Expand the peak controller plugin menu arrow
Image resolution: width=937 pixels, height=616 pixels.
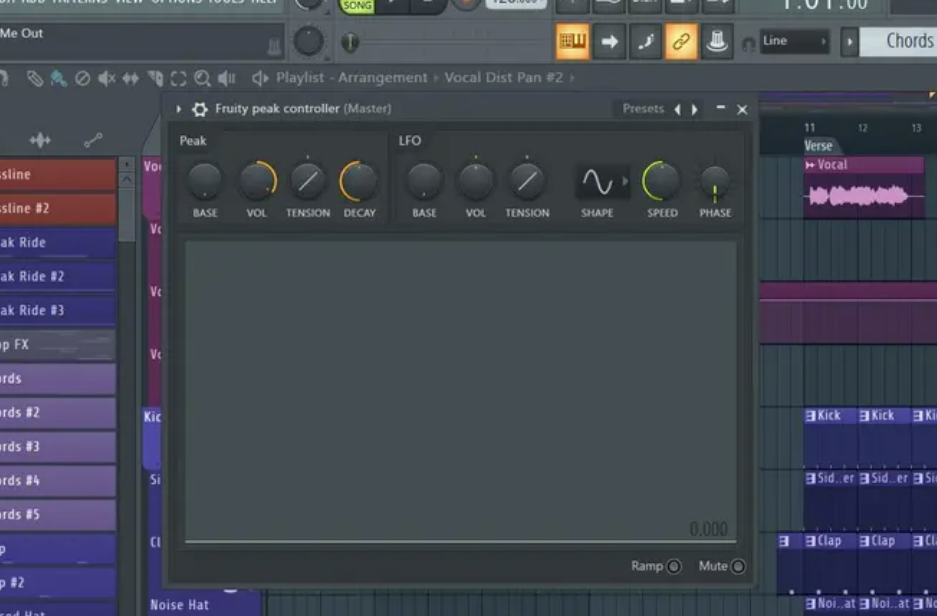pos(178,109)
